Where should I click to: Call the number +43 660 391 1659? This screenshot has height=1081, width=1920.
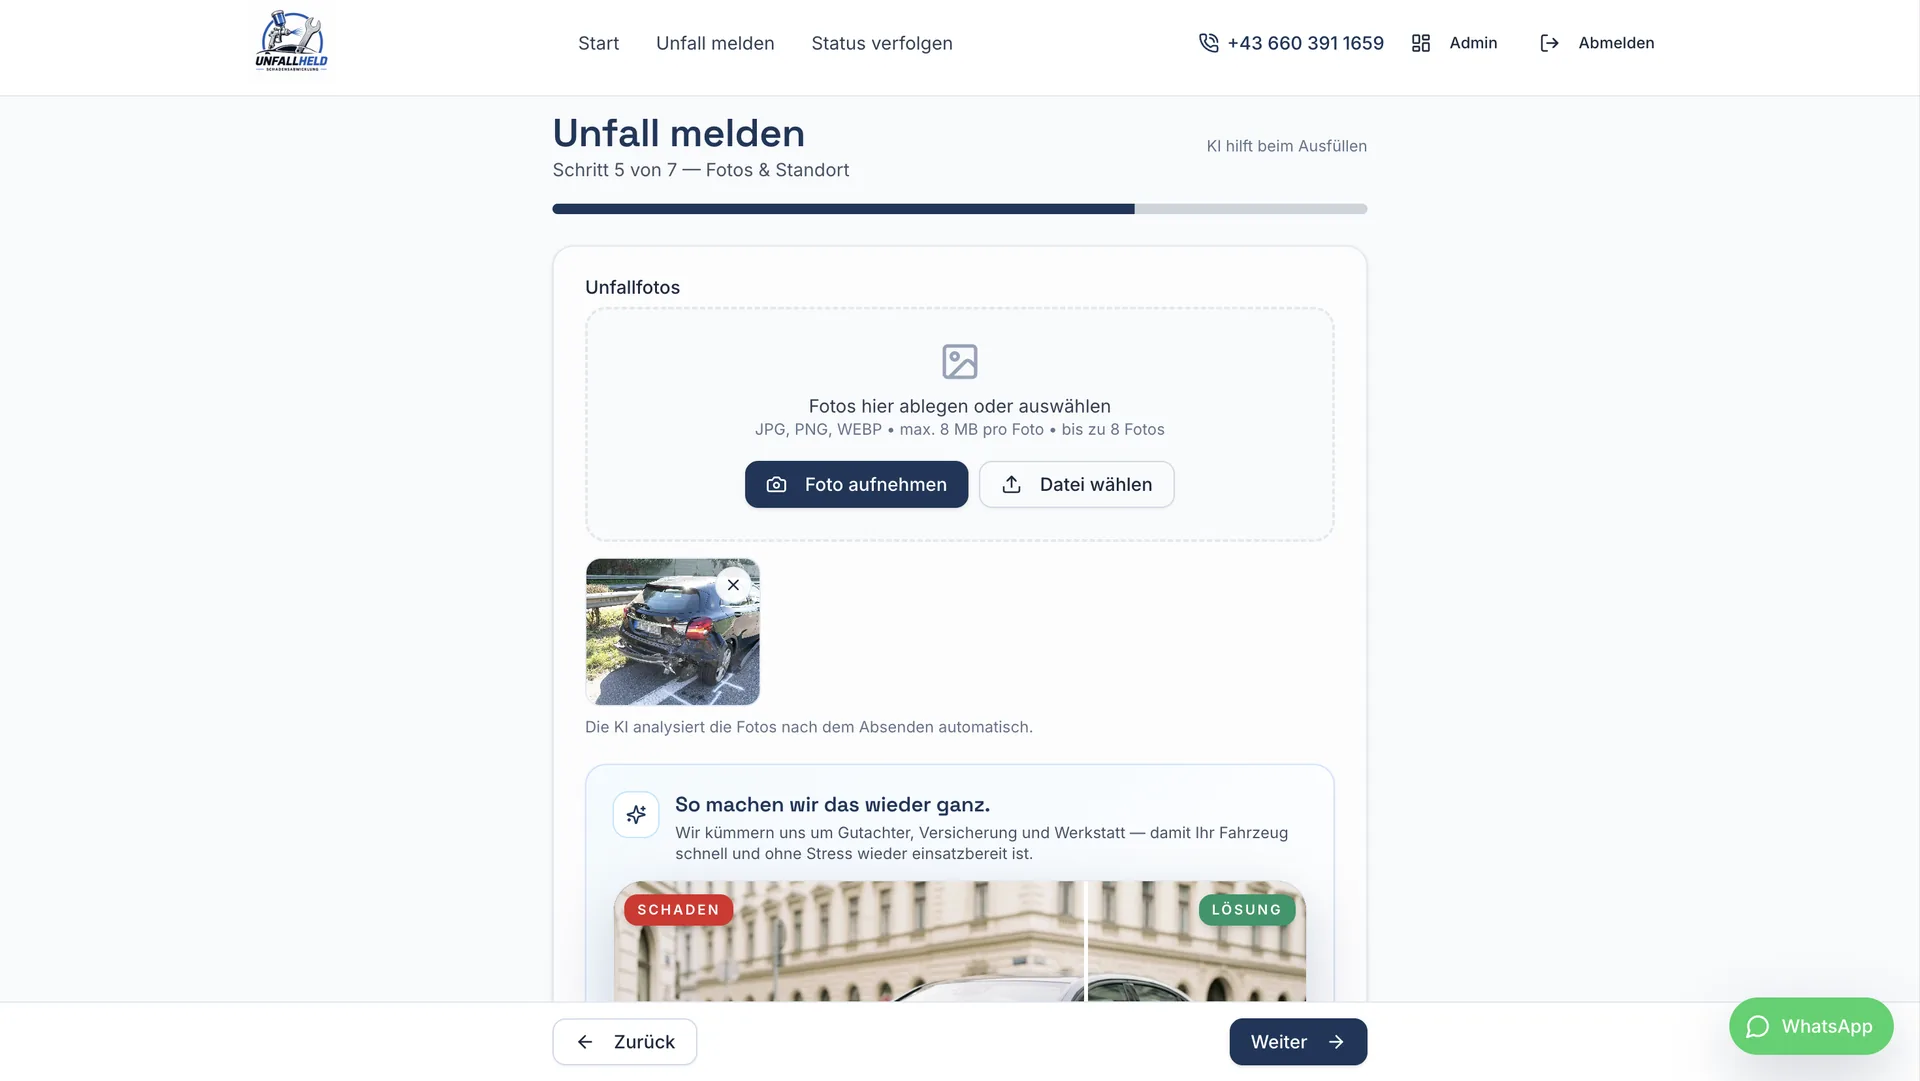click(1305, 43)
